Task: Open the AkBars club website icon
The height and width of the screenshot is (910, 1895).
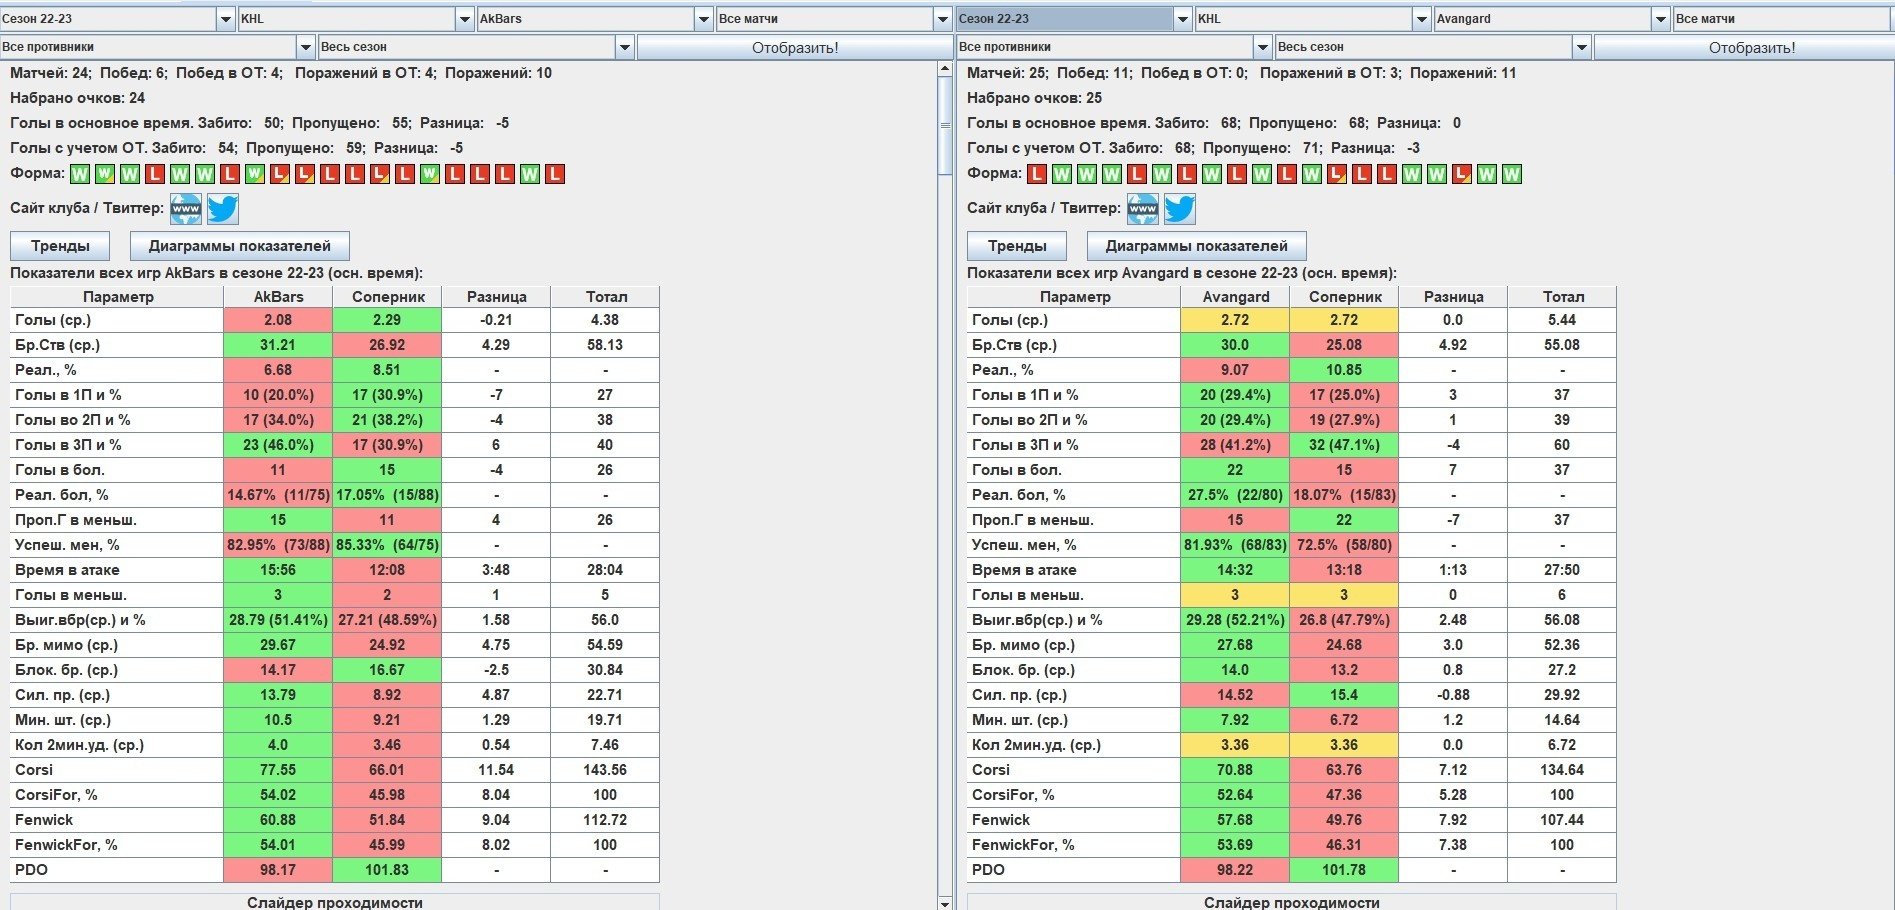Action: click(x=186, y=209)
